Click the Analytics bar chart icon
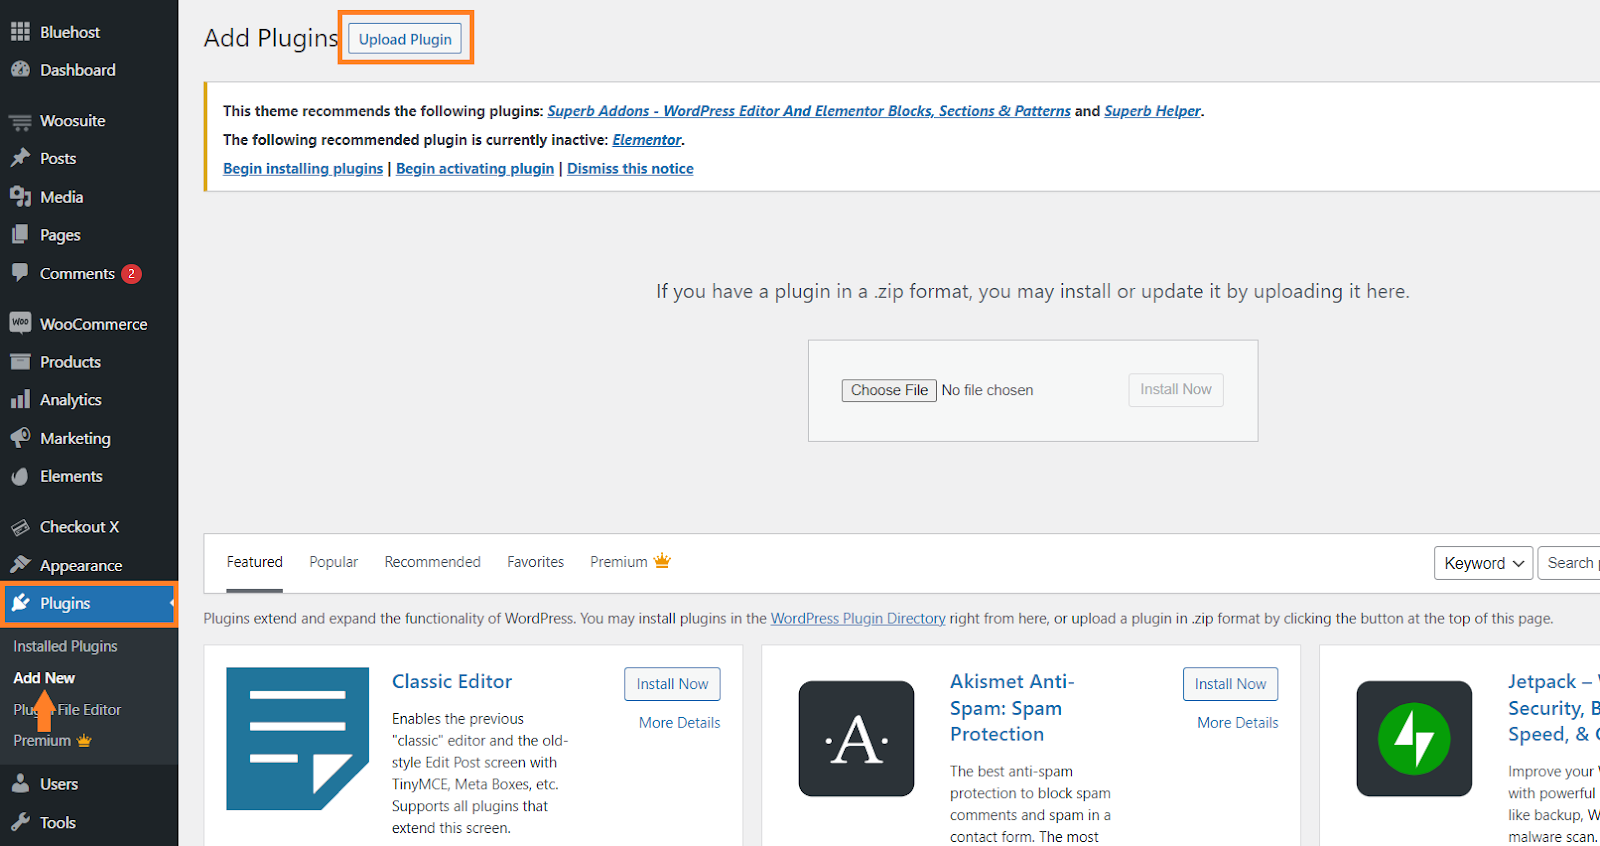This screenshot has width=1600, height=846. pos(20,400)
